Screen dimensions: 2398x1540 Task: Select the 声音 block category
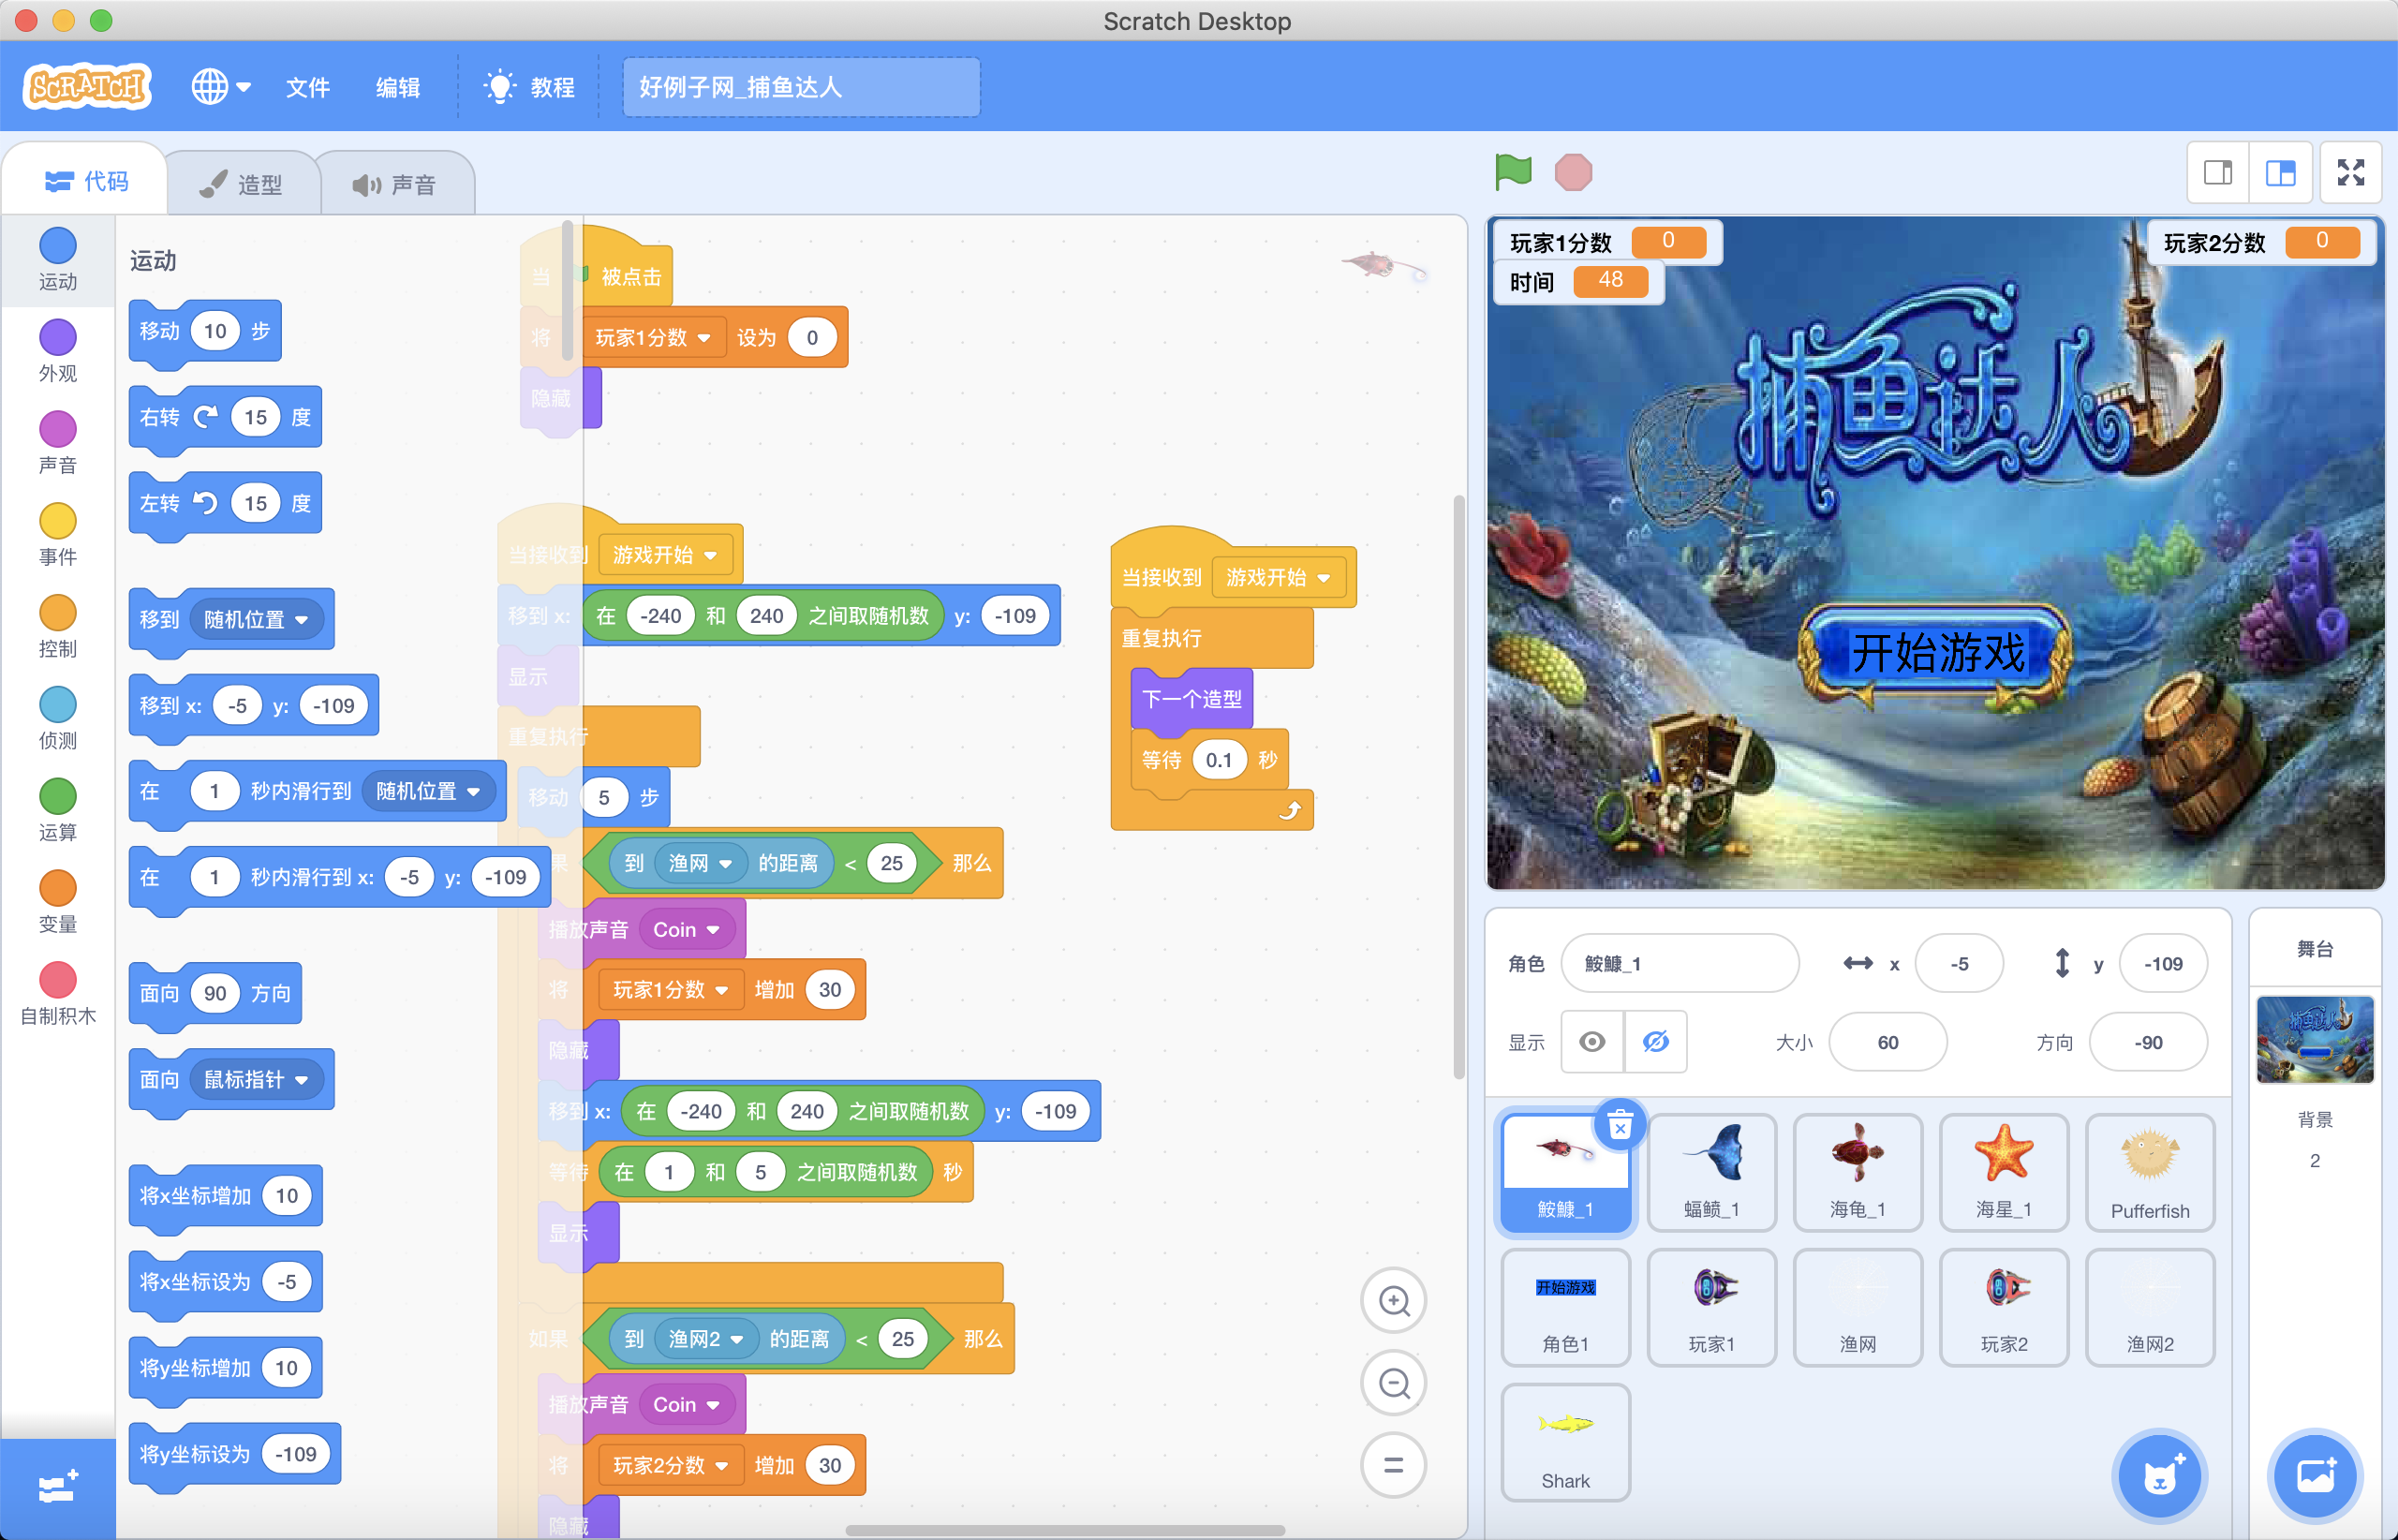point(58,444)
